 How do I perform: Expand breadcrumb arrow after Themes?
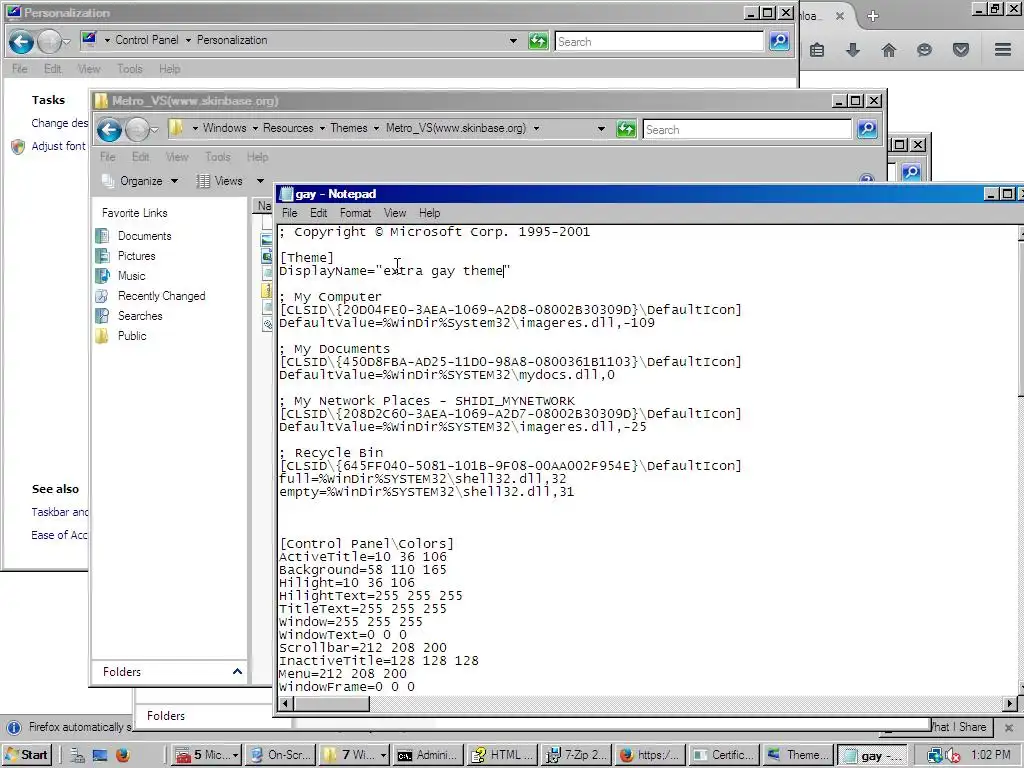pyautogui.click(x=376, y=128)
